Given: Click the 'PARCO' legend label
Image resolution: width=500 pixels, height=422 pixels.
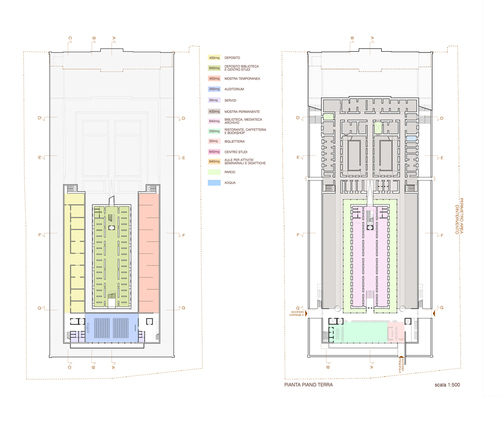Looking at the screenshot, I should pyautogui.click(x=230, y=172).
